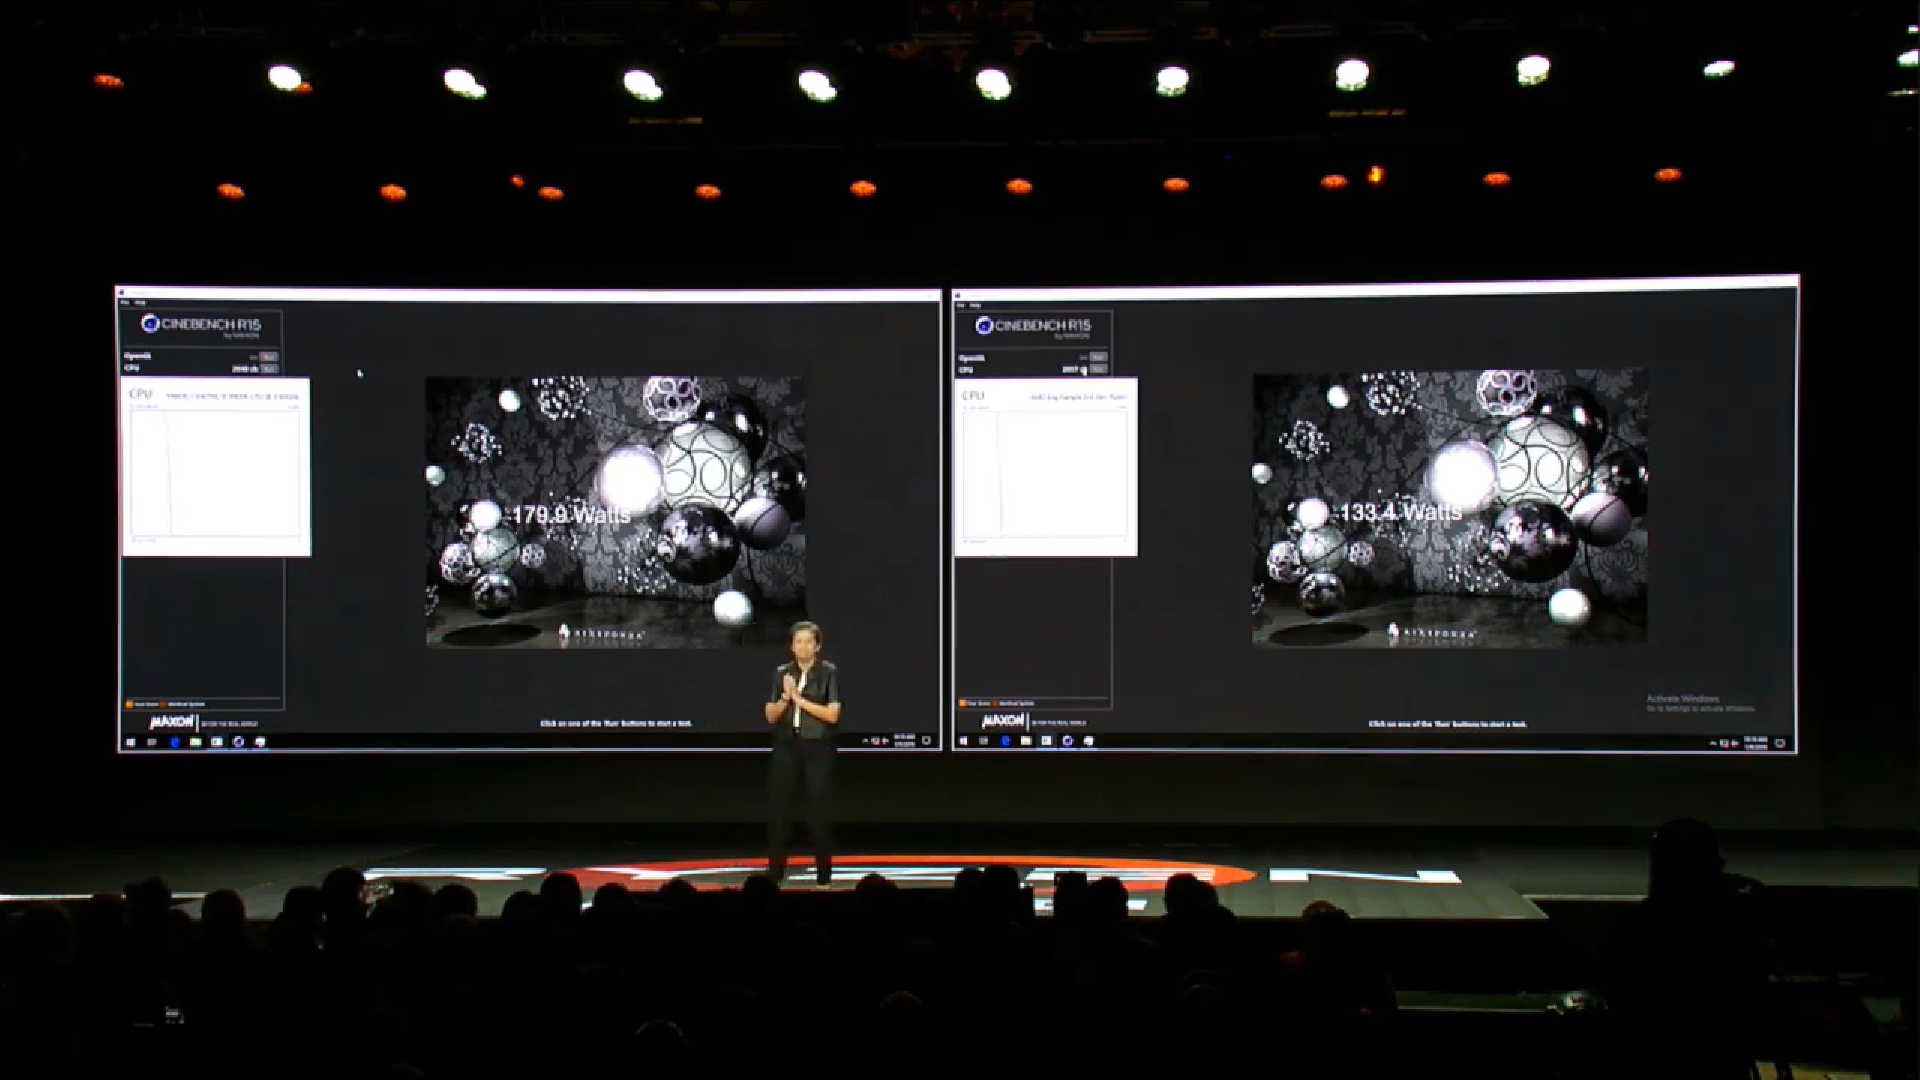This screenshot has height=1080, width=1920.
Task: Launch Edge browser from left window's taskbar
Action: pos(174,742)
